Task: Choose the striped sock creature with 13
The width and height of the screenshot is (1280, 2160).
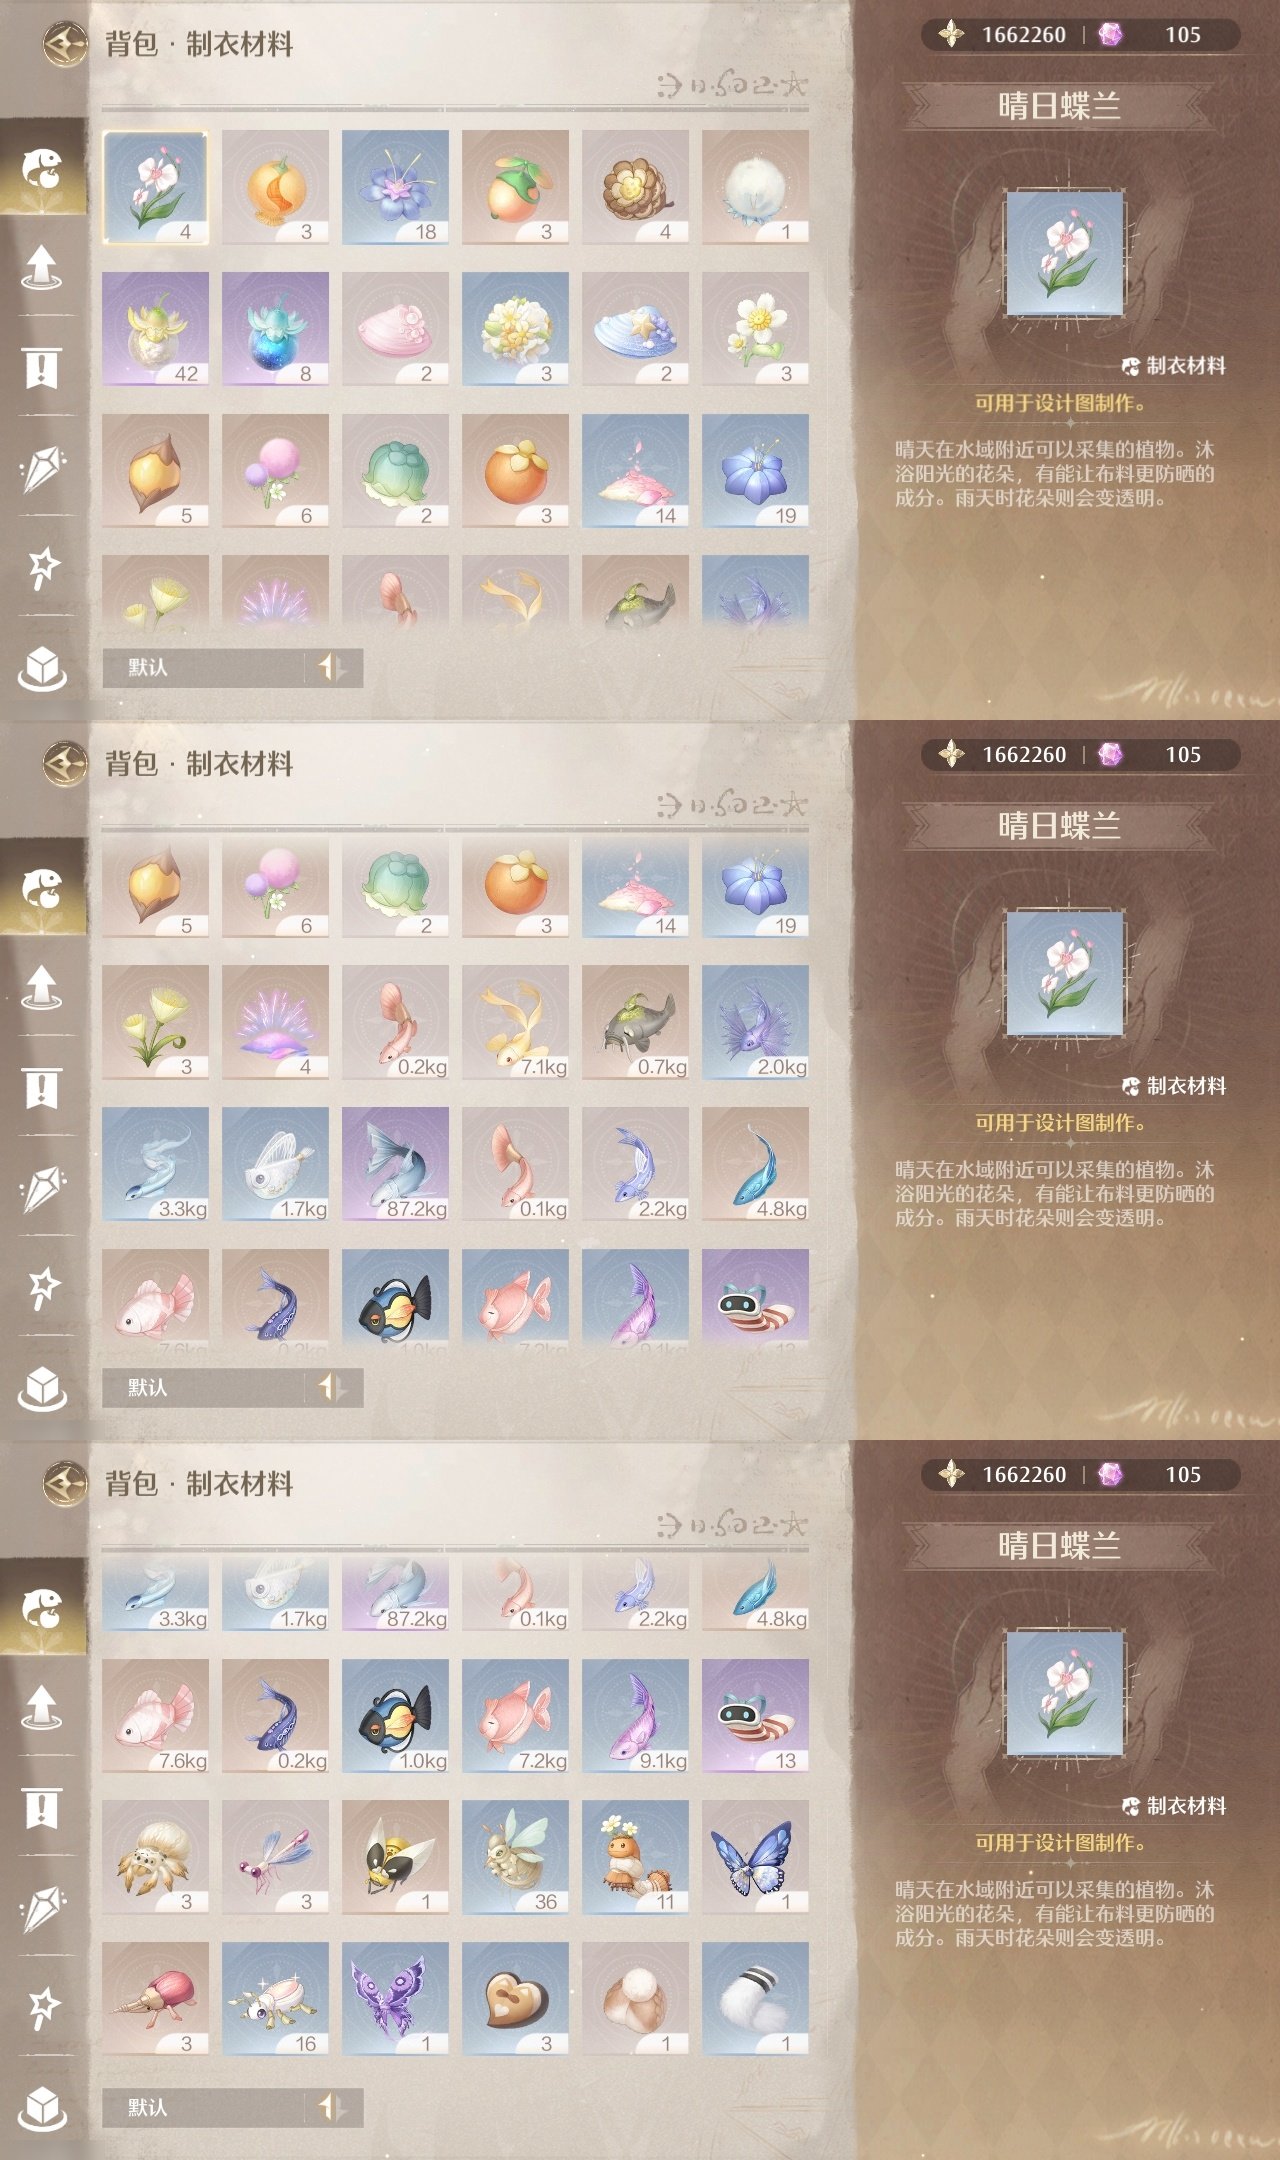Action: [x=755, y=1717]
